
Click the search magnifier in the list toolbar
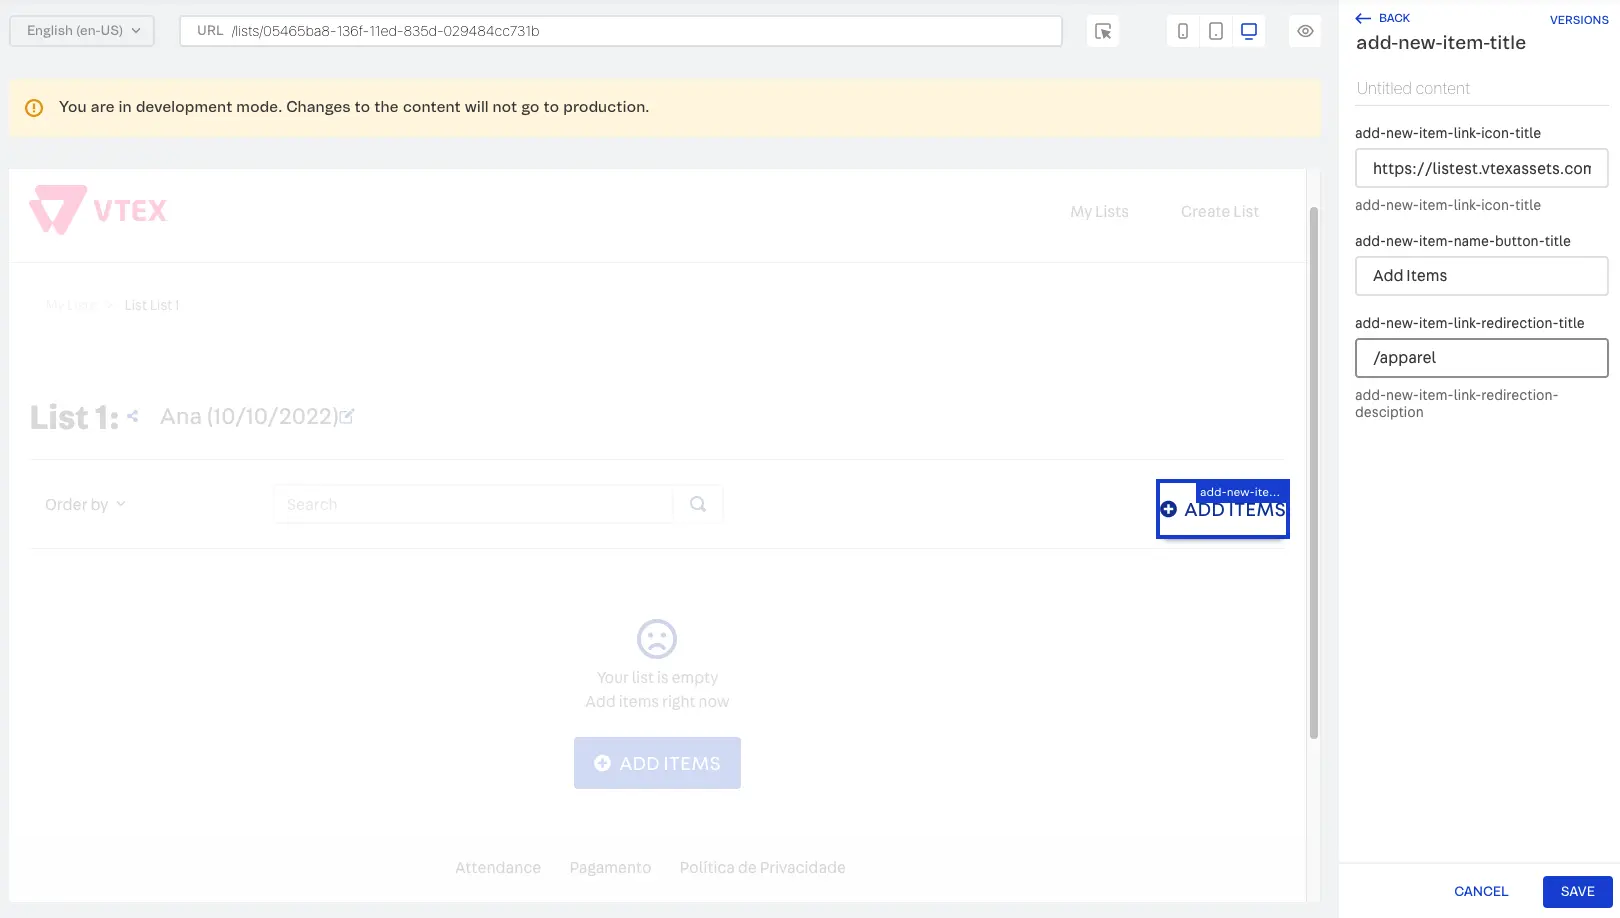697,504
